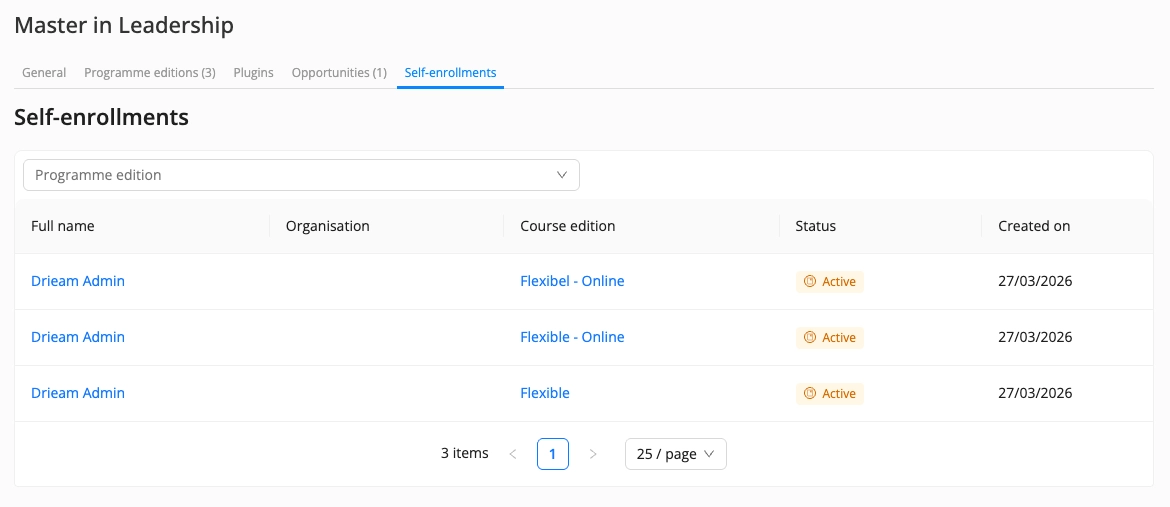Open the Opportunities (1) tab
The height and width of the screenshot is (507, 1170).
pos(339,73)
